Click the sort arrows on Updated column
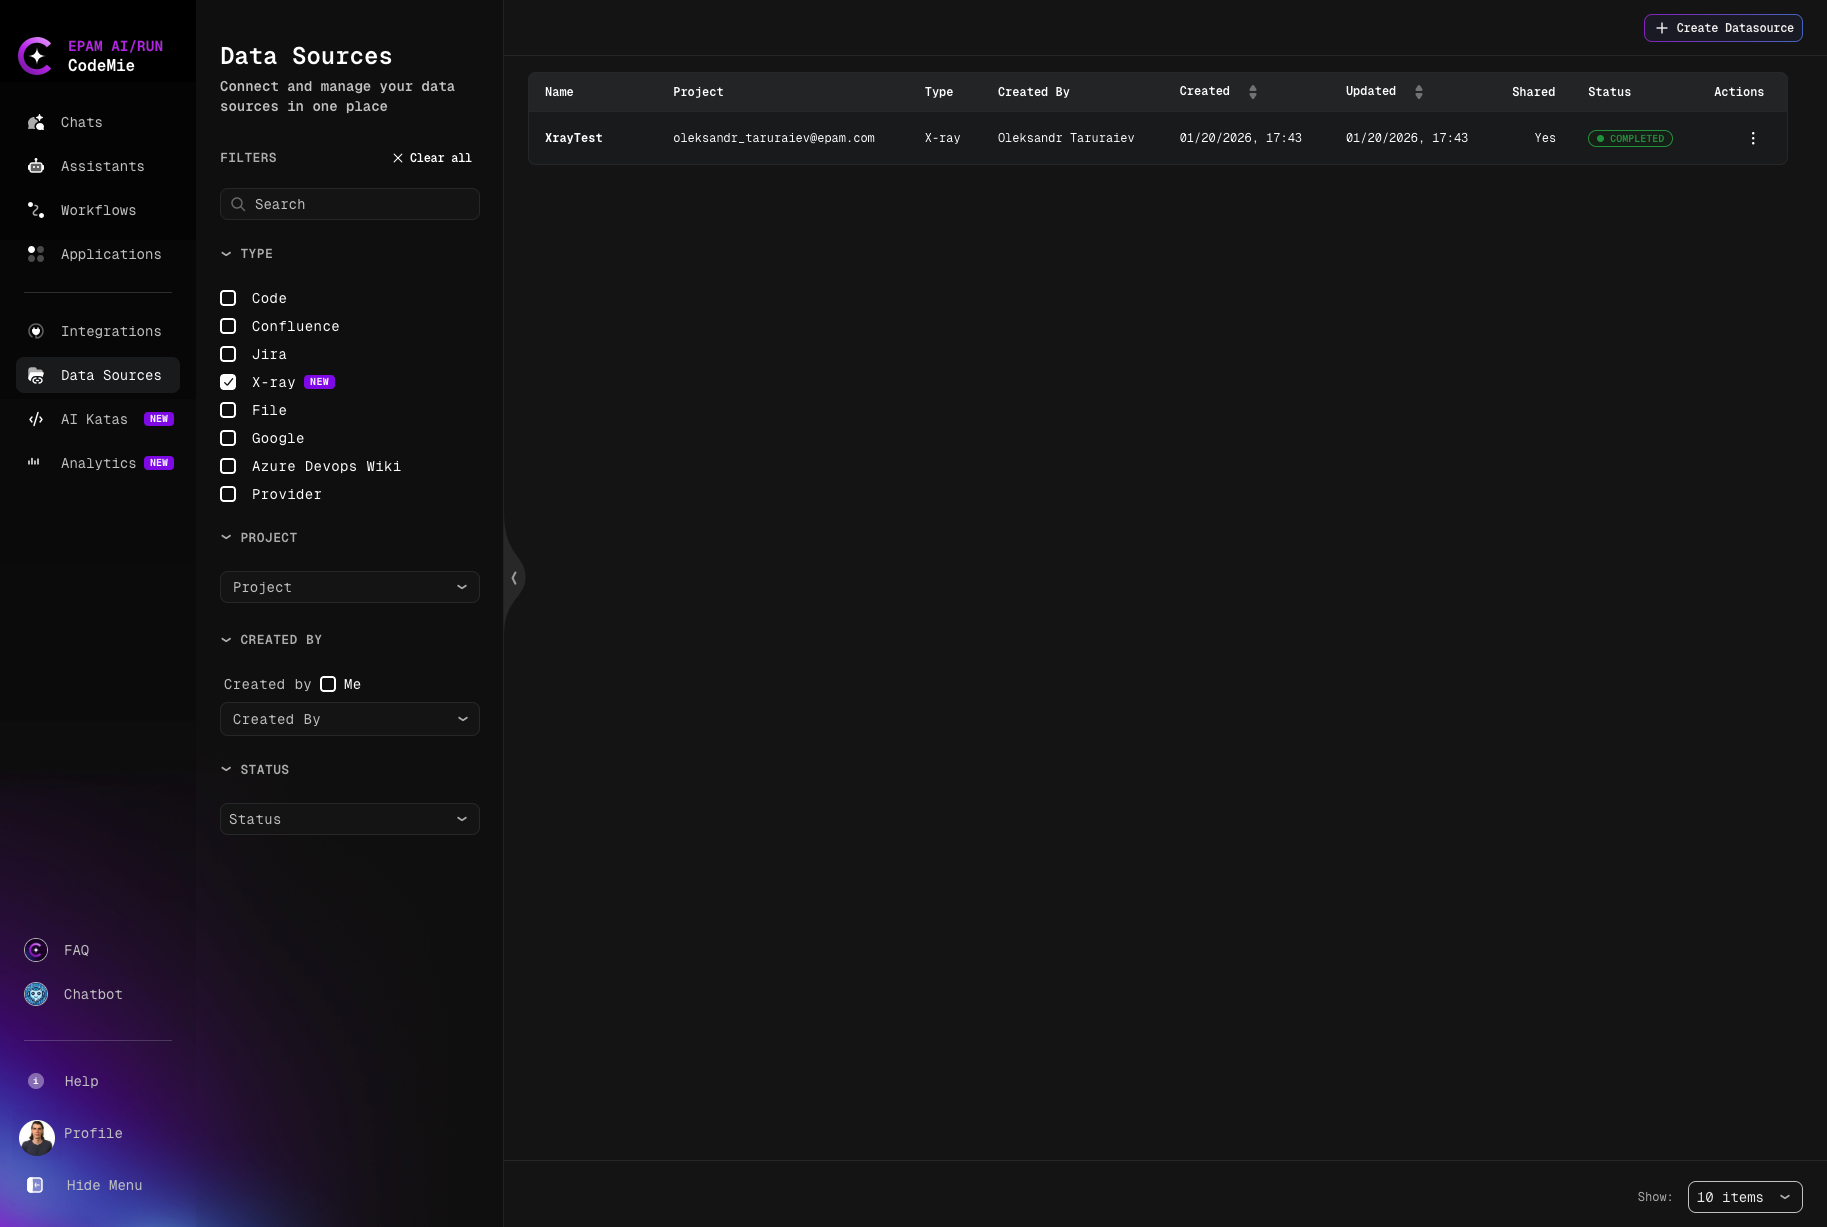The width and height of the screenshot is (1827, 1227). click(1418, 92)
